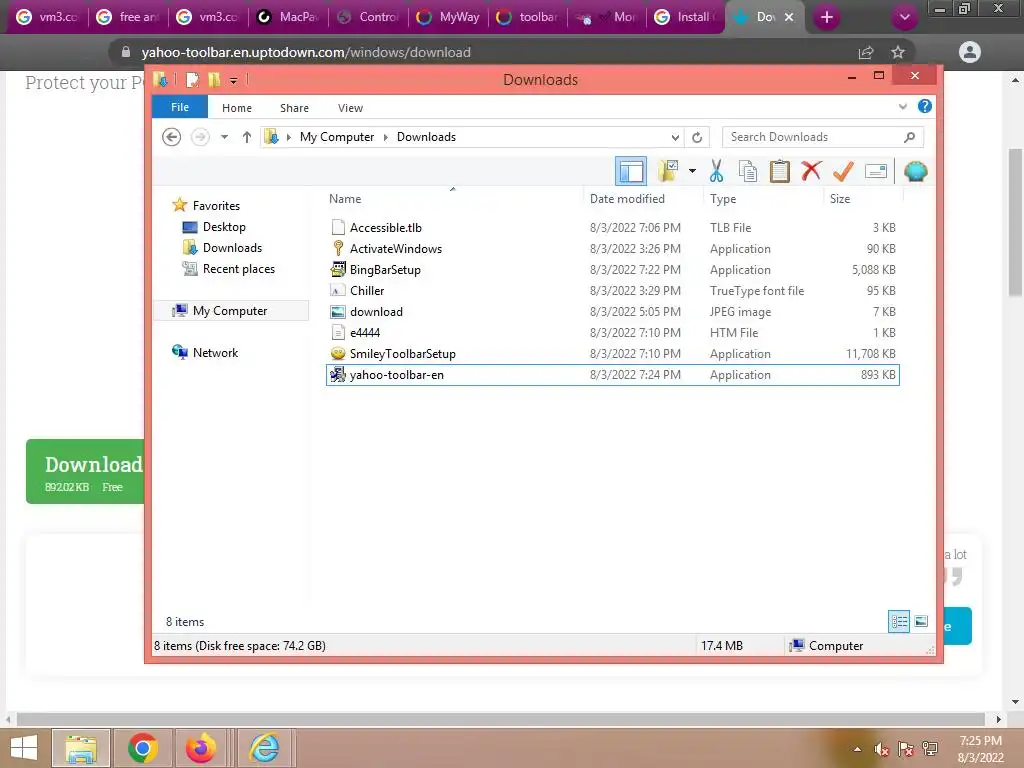The width and height of the screenshot is (1024, 768).
Task: Open the Share ribbon tab
Action: point(294,108)
